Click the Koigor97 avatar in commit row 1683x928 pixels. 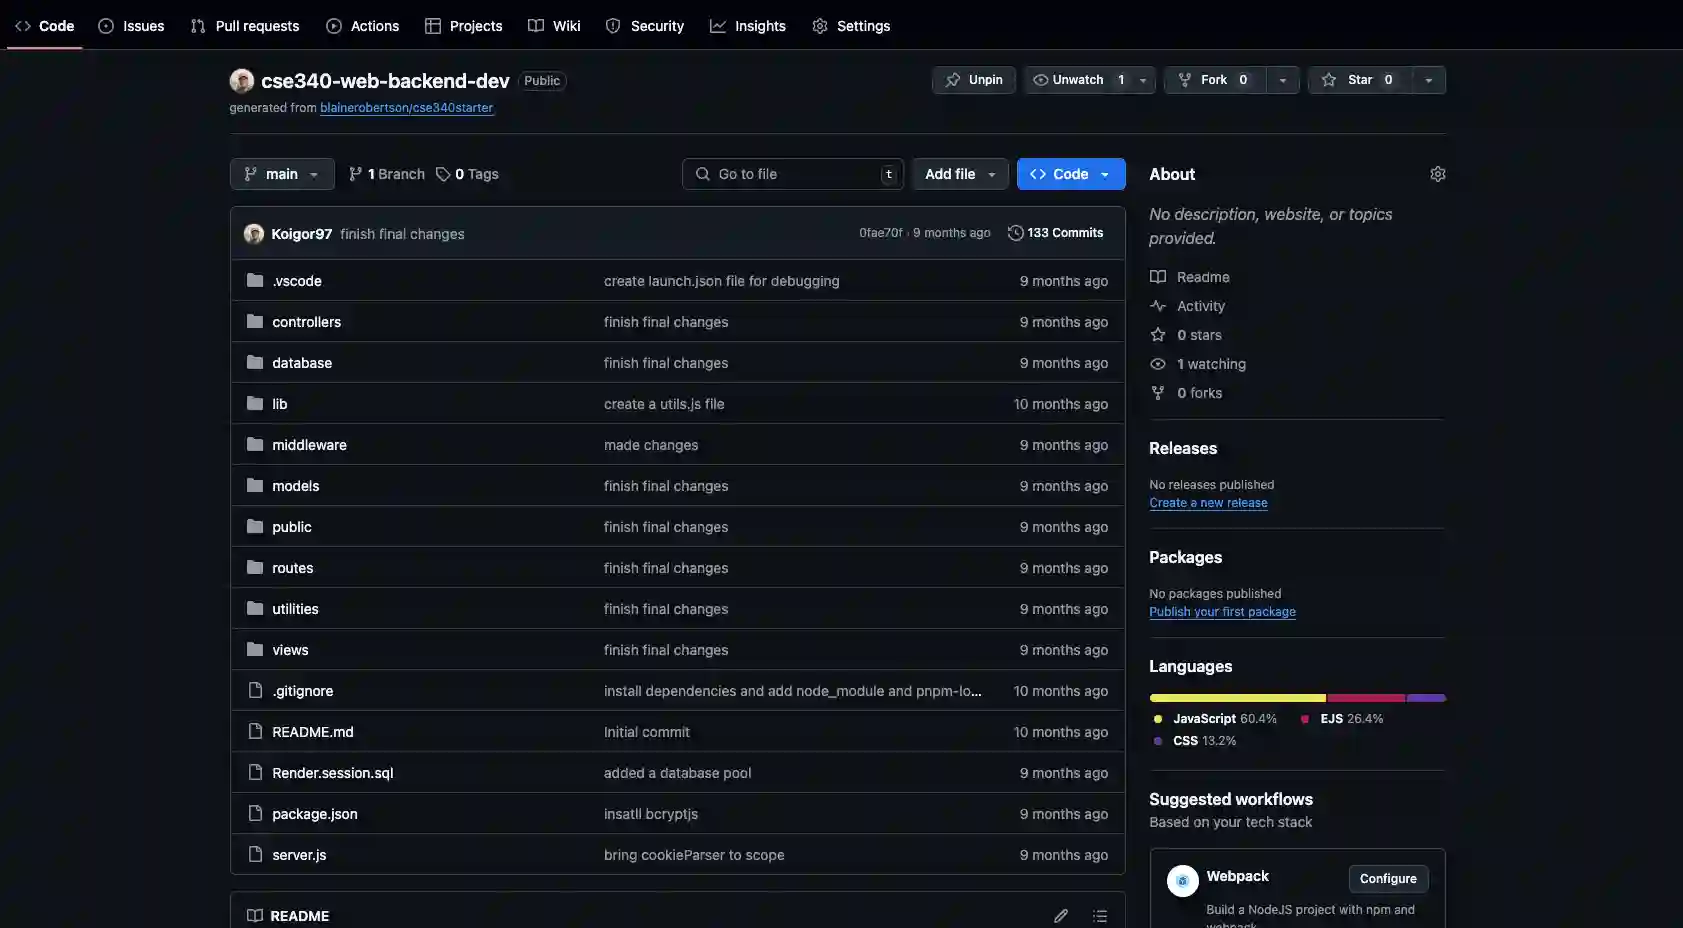254,234
